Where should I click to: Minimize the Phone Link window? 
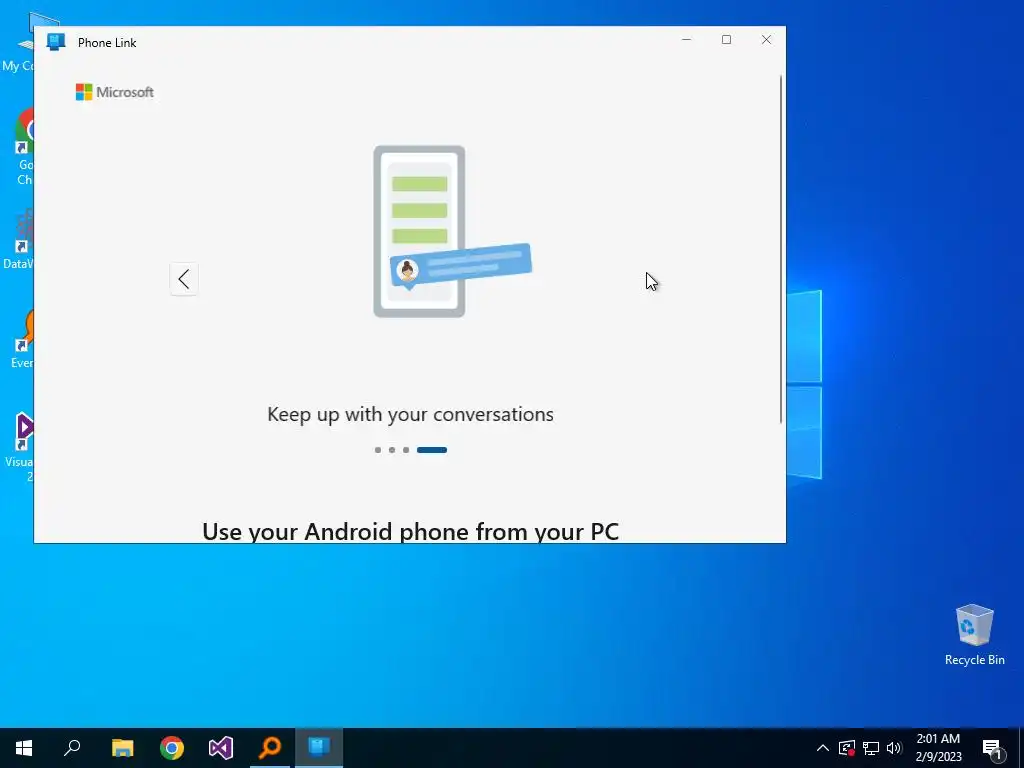686,40
